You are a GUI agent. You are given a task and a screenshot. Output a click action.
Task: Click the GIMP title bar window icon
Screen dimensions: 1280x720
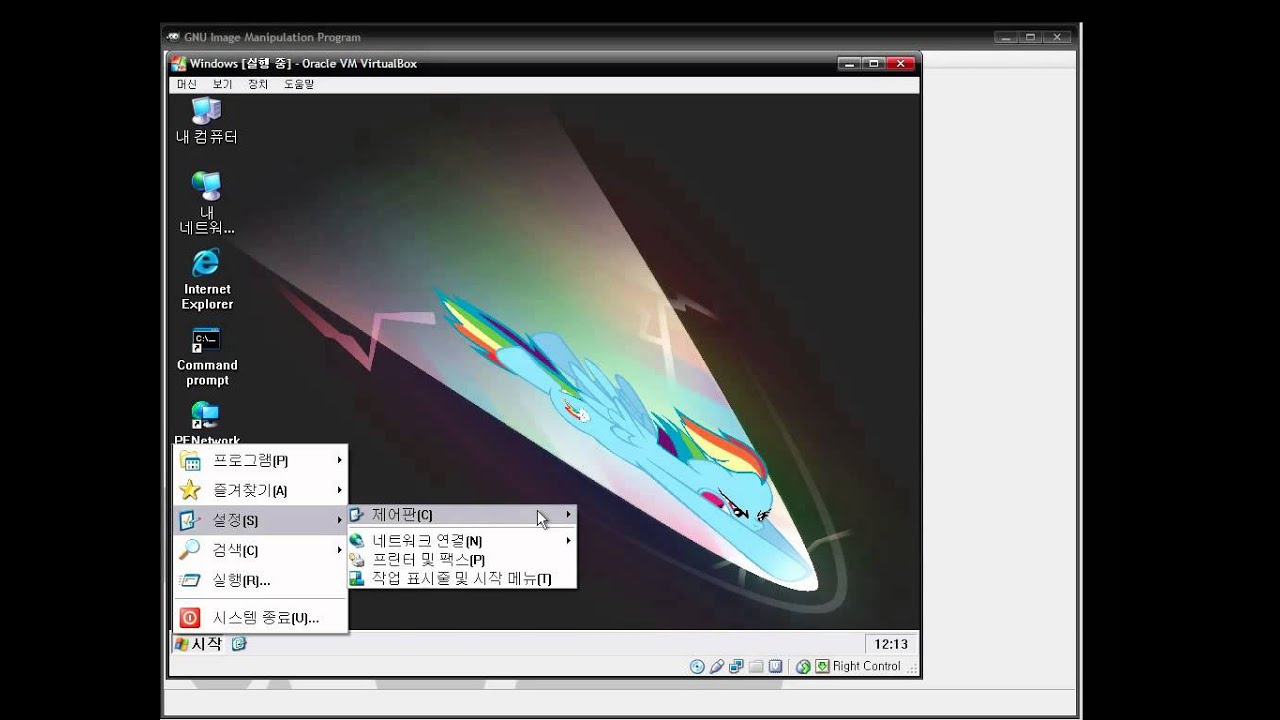(172, 37)
